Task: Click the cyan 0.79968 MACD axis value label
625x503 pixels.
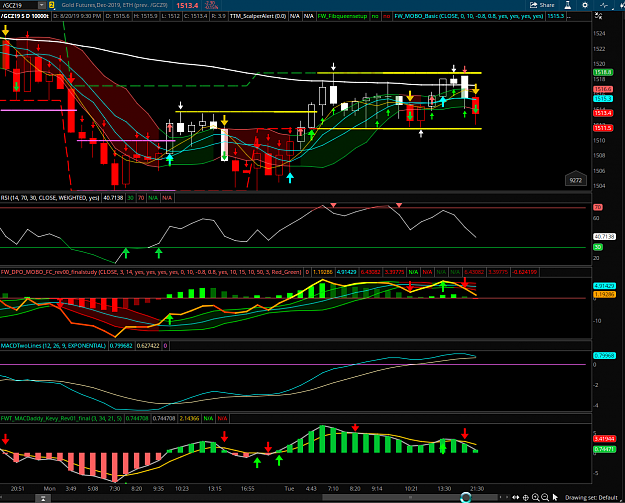Action: click(605, 356)
